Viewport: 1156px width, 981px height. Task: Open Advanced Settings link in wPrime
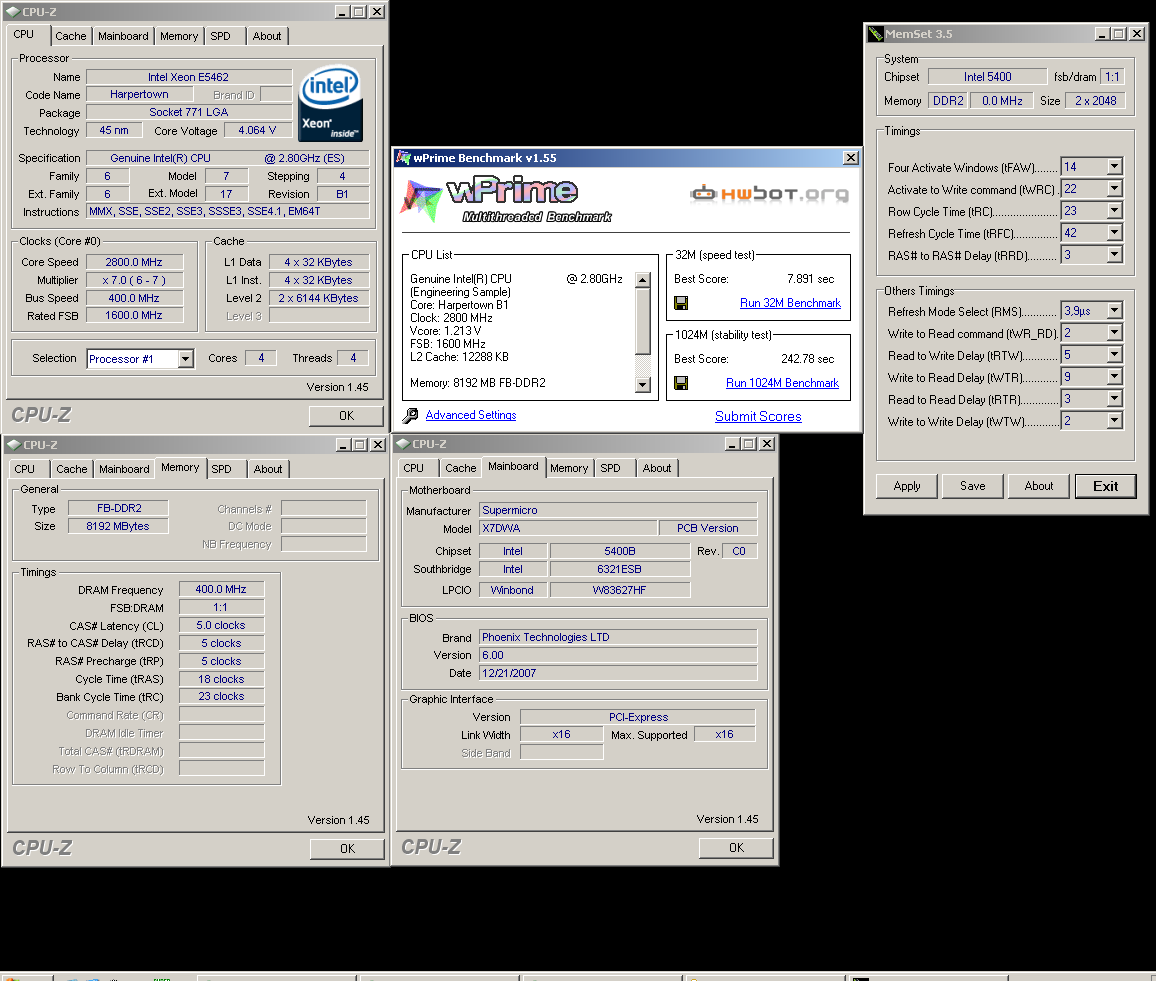pyautogui.click(x=471, y=415)
